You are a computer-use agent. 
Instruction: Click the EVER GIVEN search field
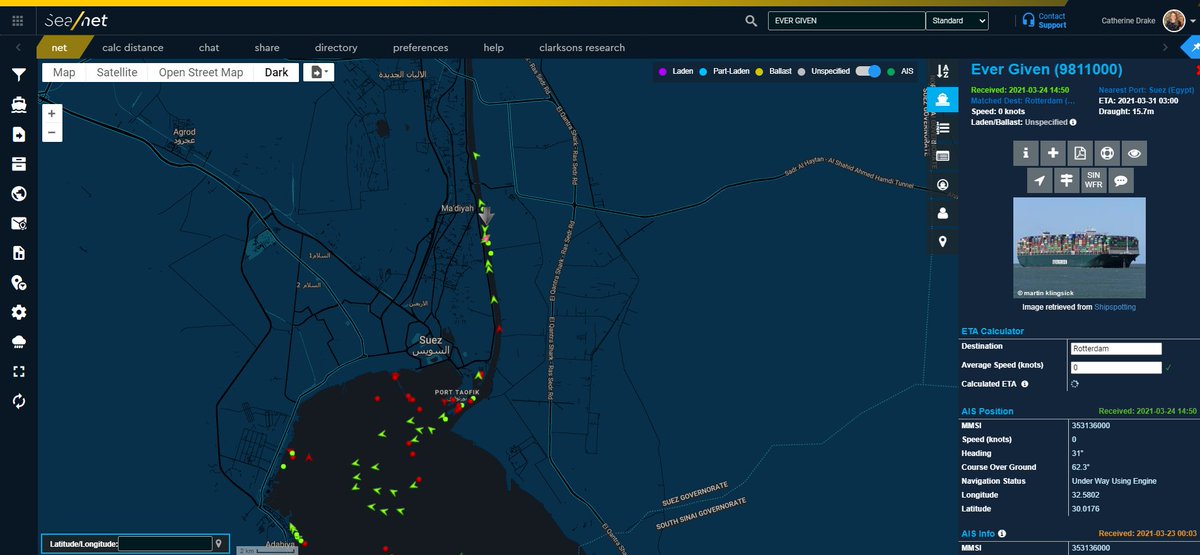pos(846,20)
